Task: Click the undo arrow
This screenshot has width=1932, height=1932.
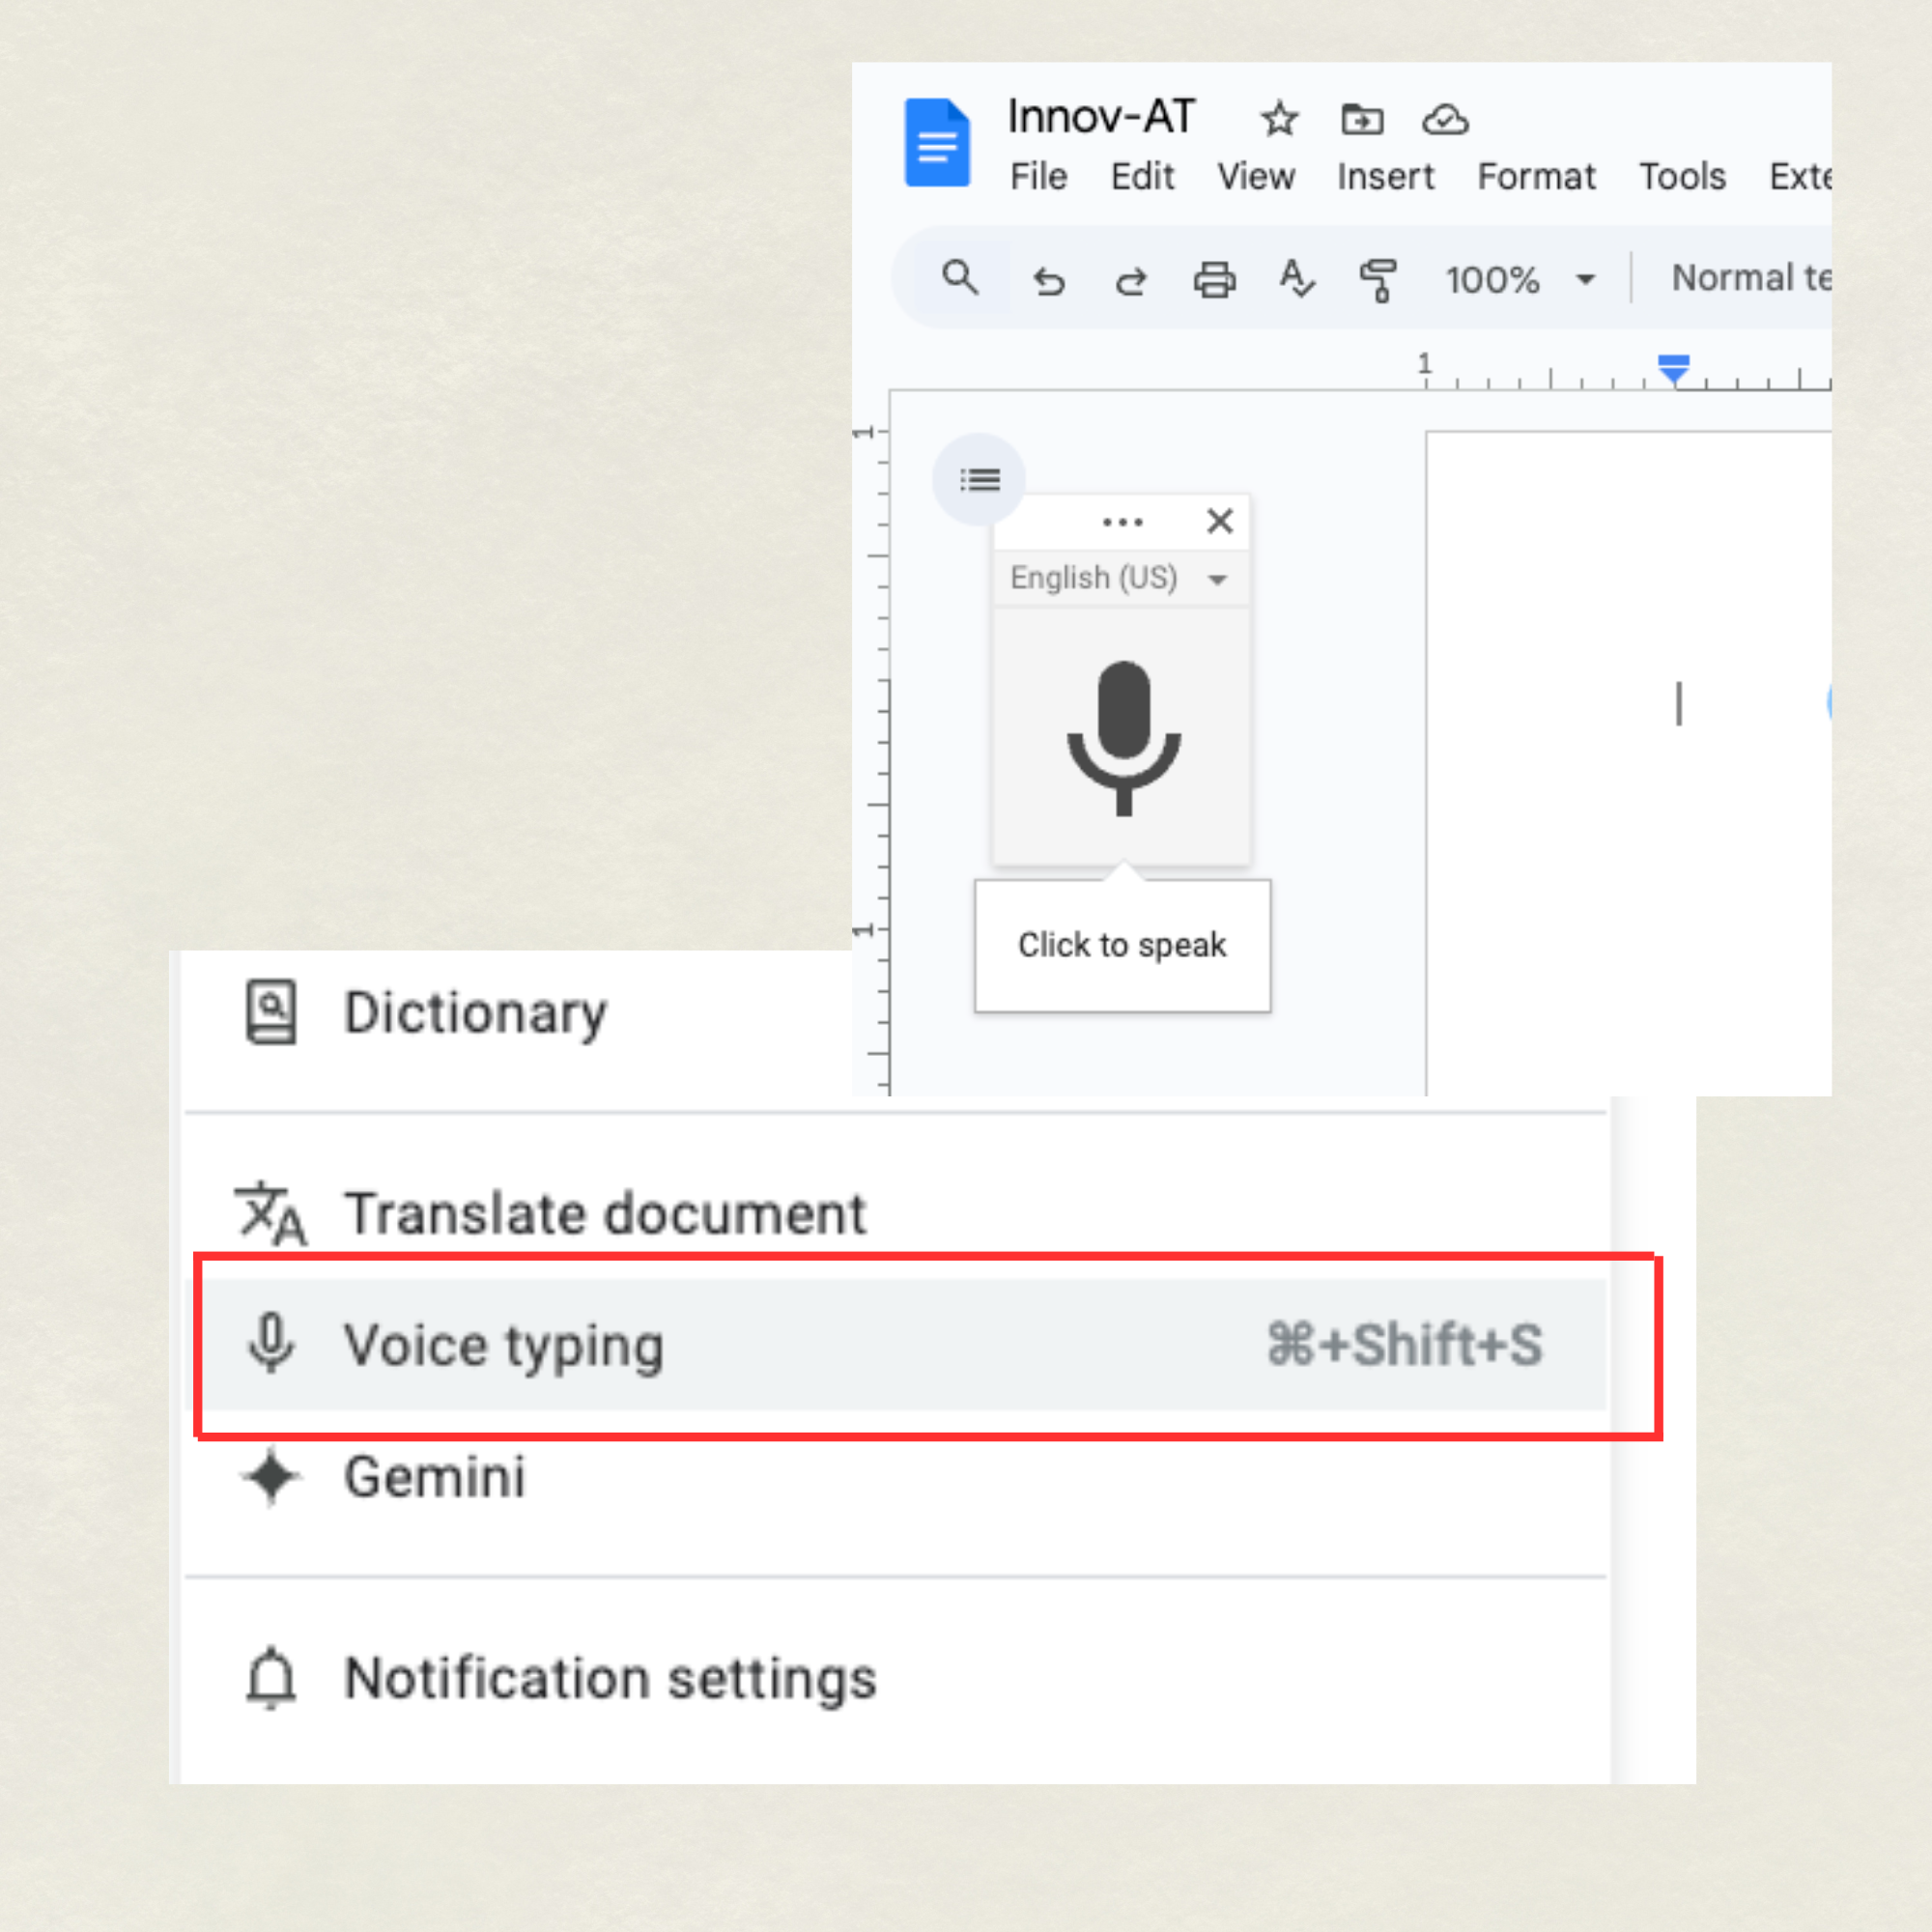Action: pyautogui.click(x=1048, y=281)
